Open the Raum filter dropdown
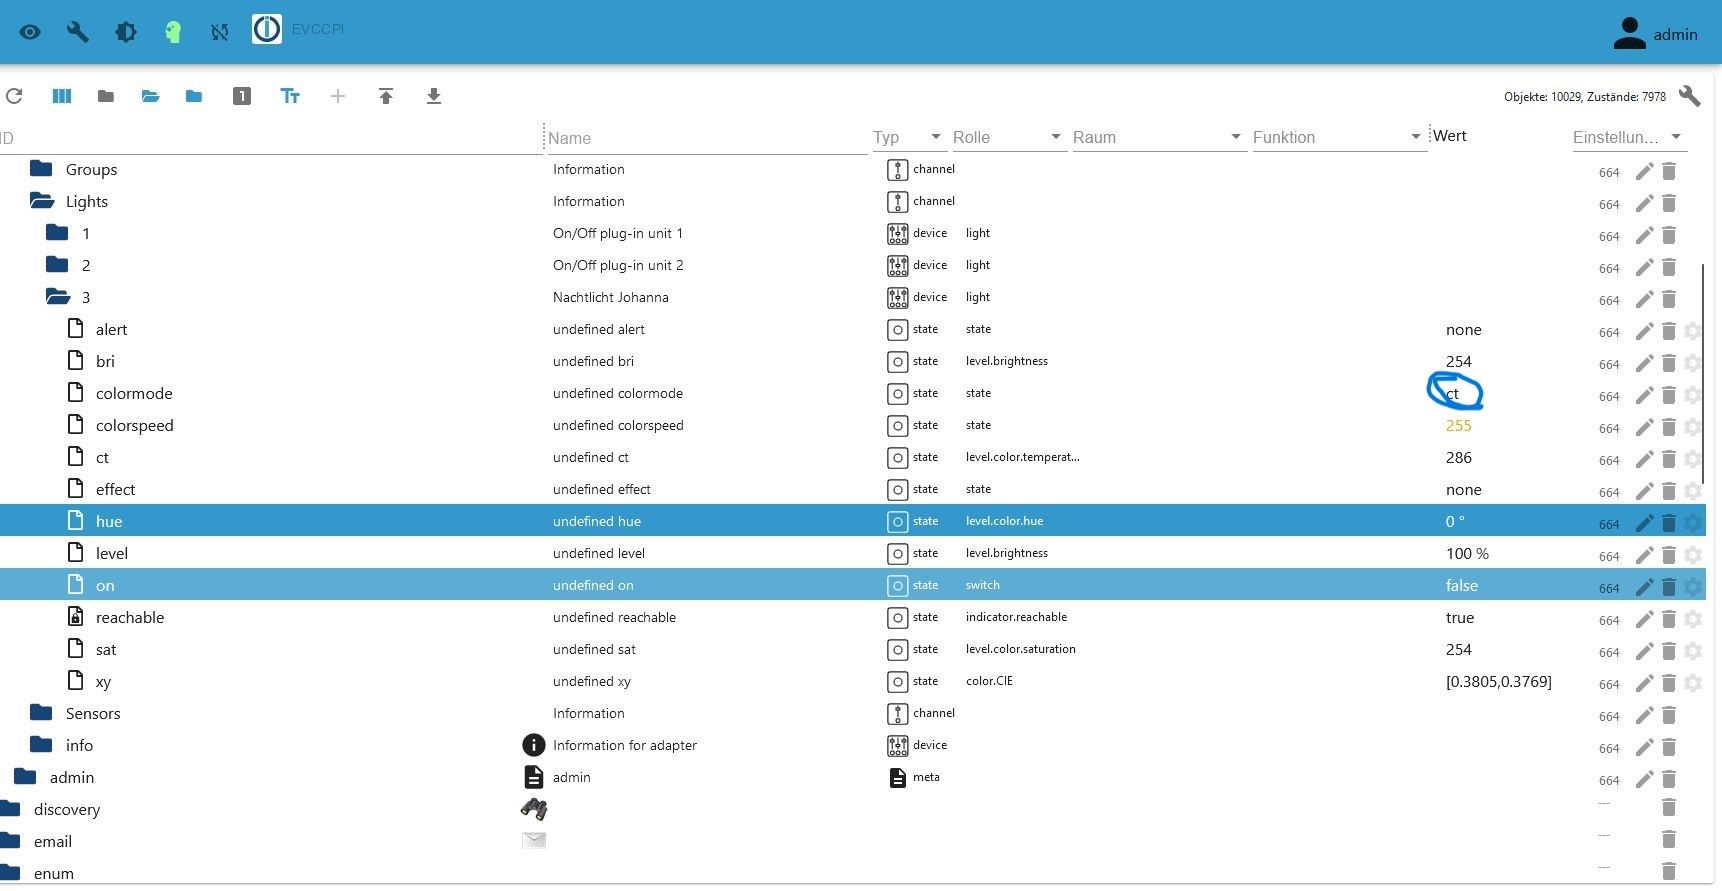This screenshot has width=1722, height=891. tap(1158, 137)
